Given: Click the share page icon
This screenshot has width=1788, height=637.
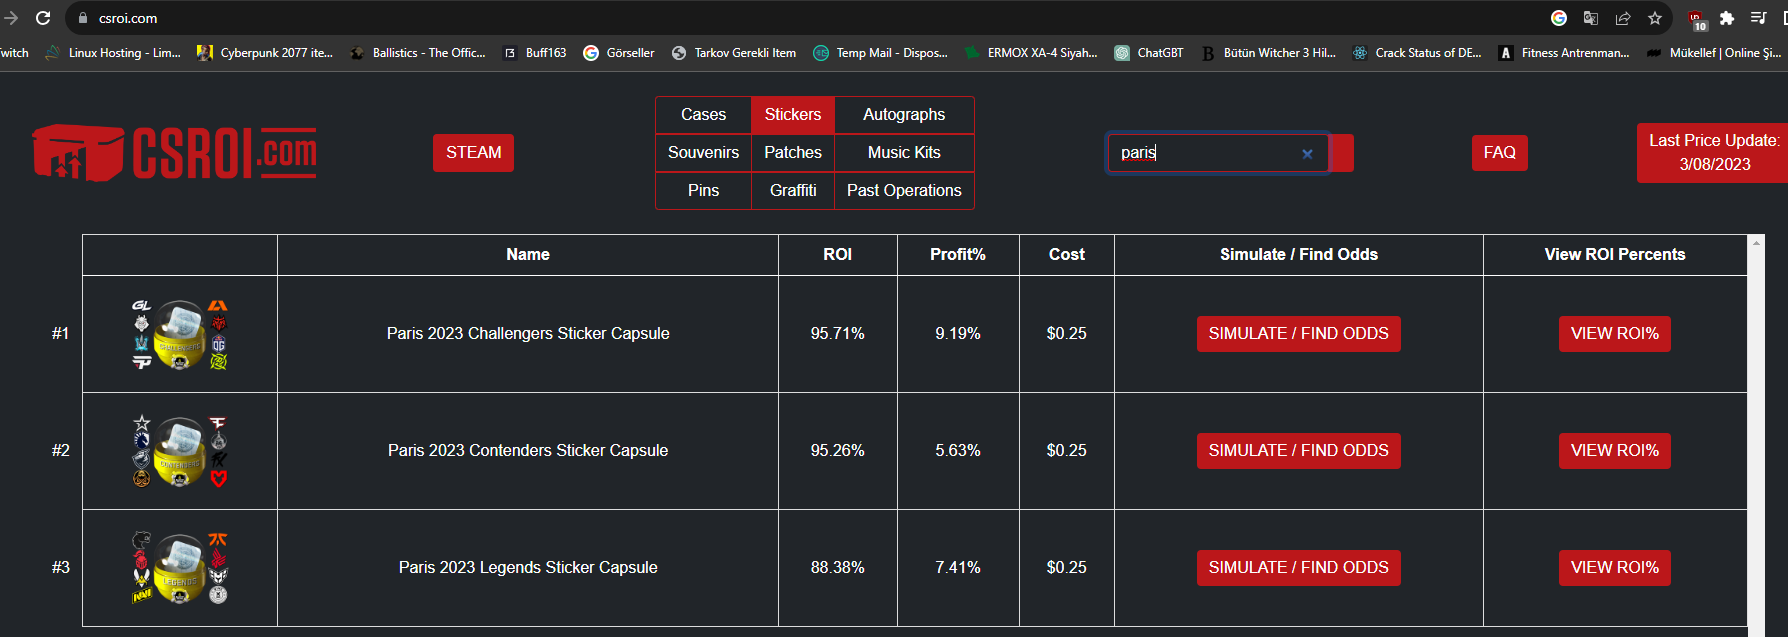Looking at the screenshot, I should point(1623,18).
